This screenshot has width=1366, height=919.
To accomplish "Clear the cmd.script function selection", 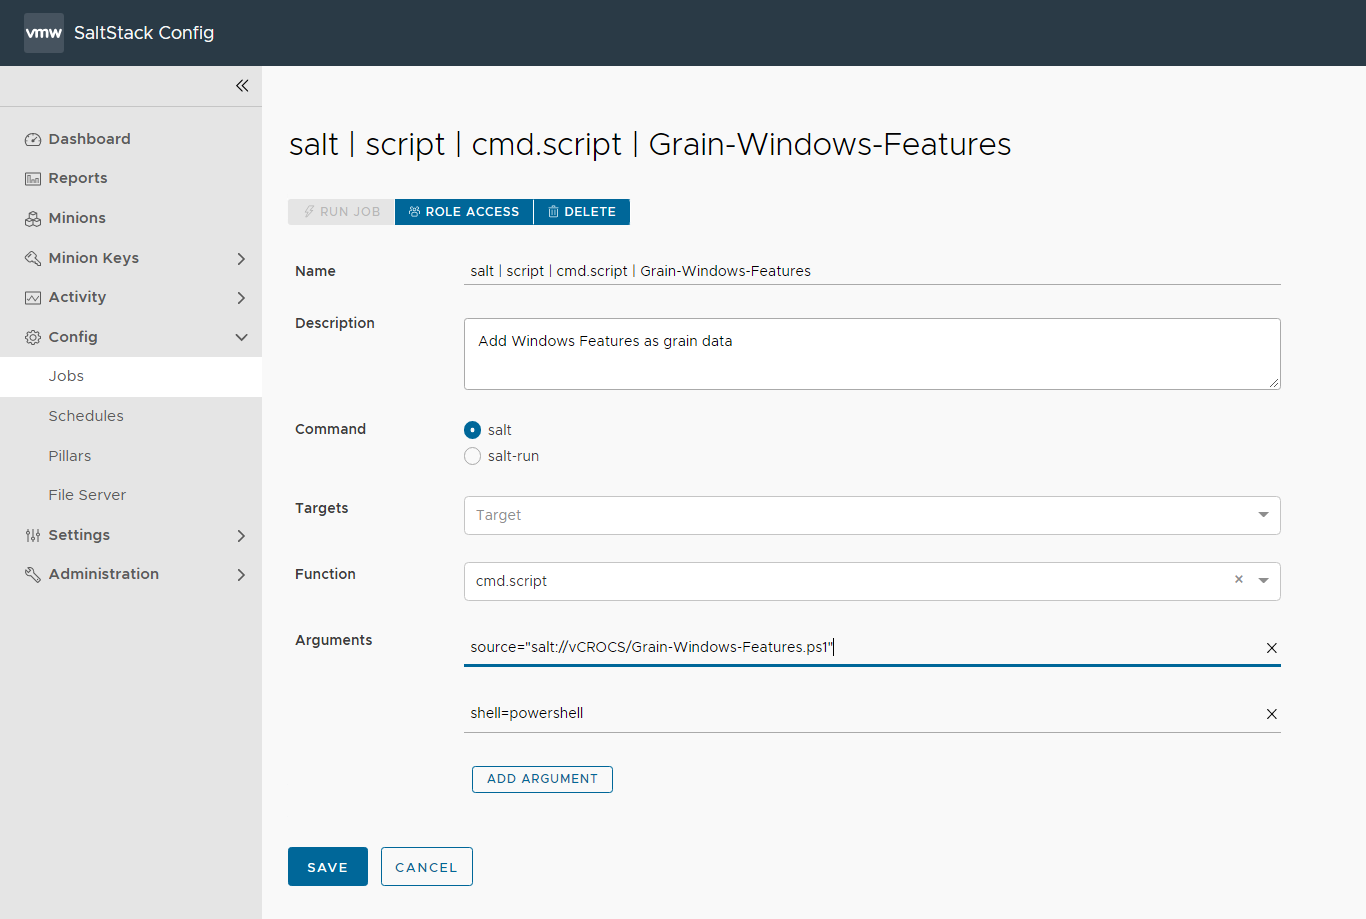I will coord(1238,580).
